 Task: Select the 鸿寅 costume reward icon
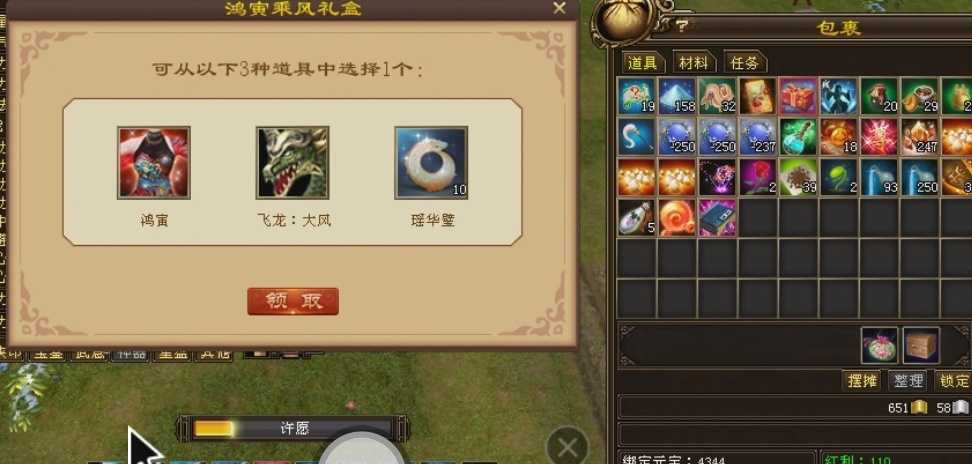coord(154,163)
